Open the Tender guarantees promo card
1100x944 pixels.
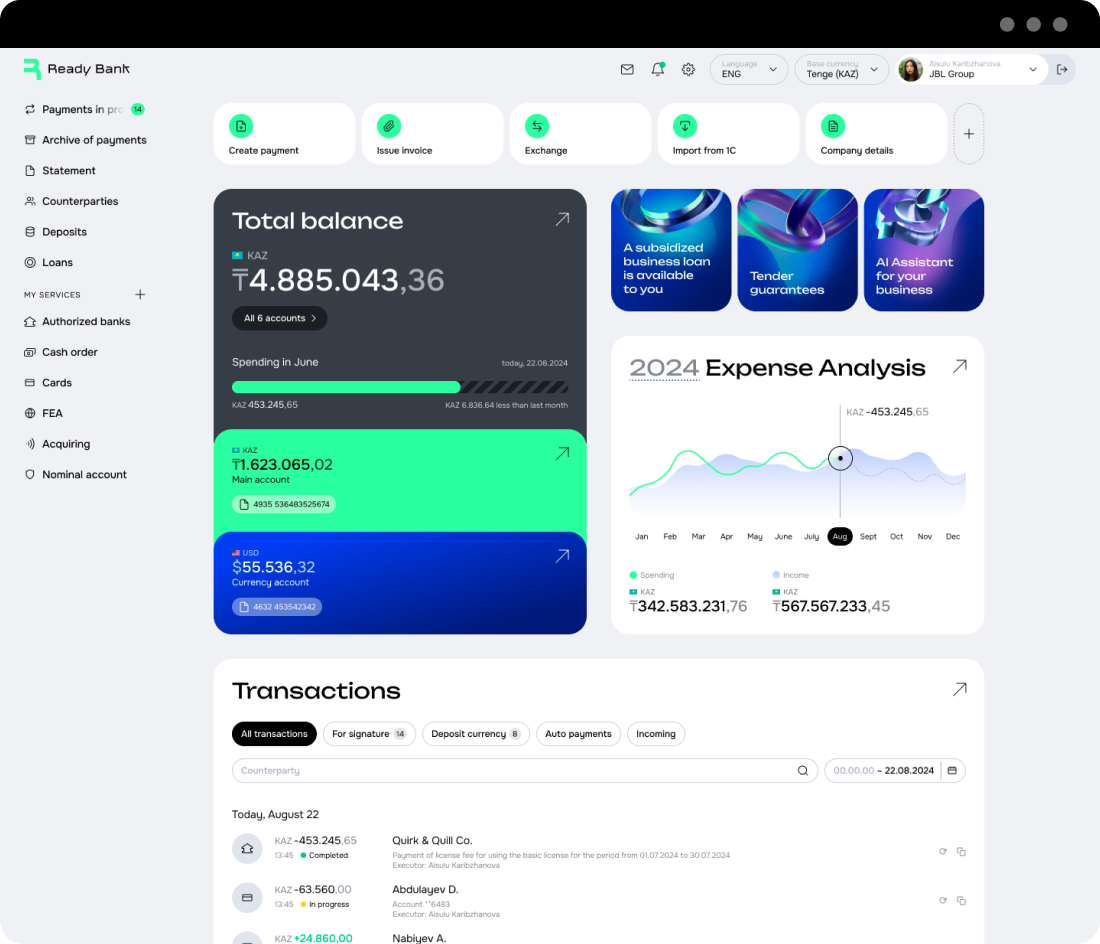797,250
